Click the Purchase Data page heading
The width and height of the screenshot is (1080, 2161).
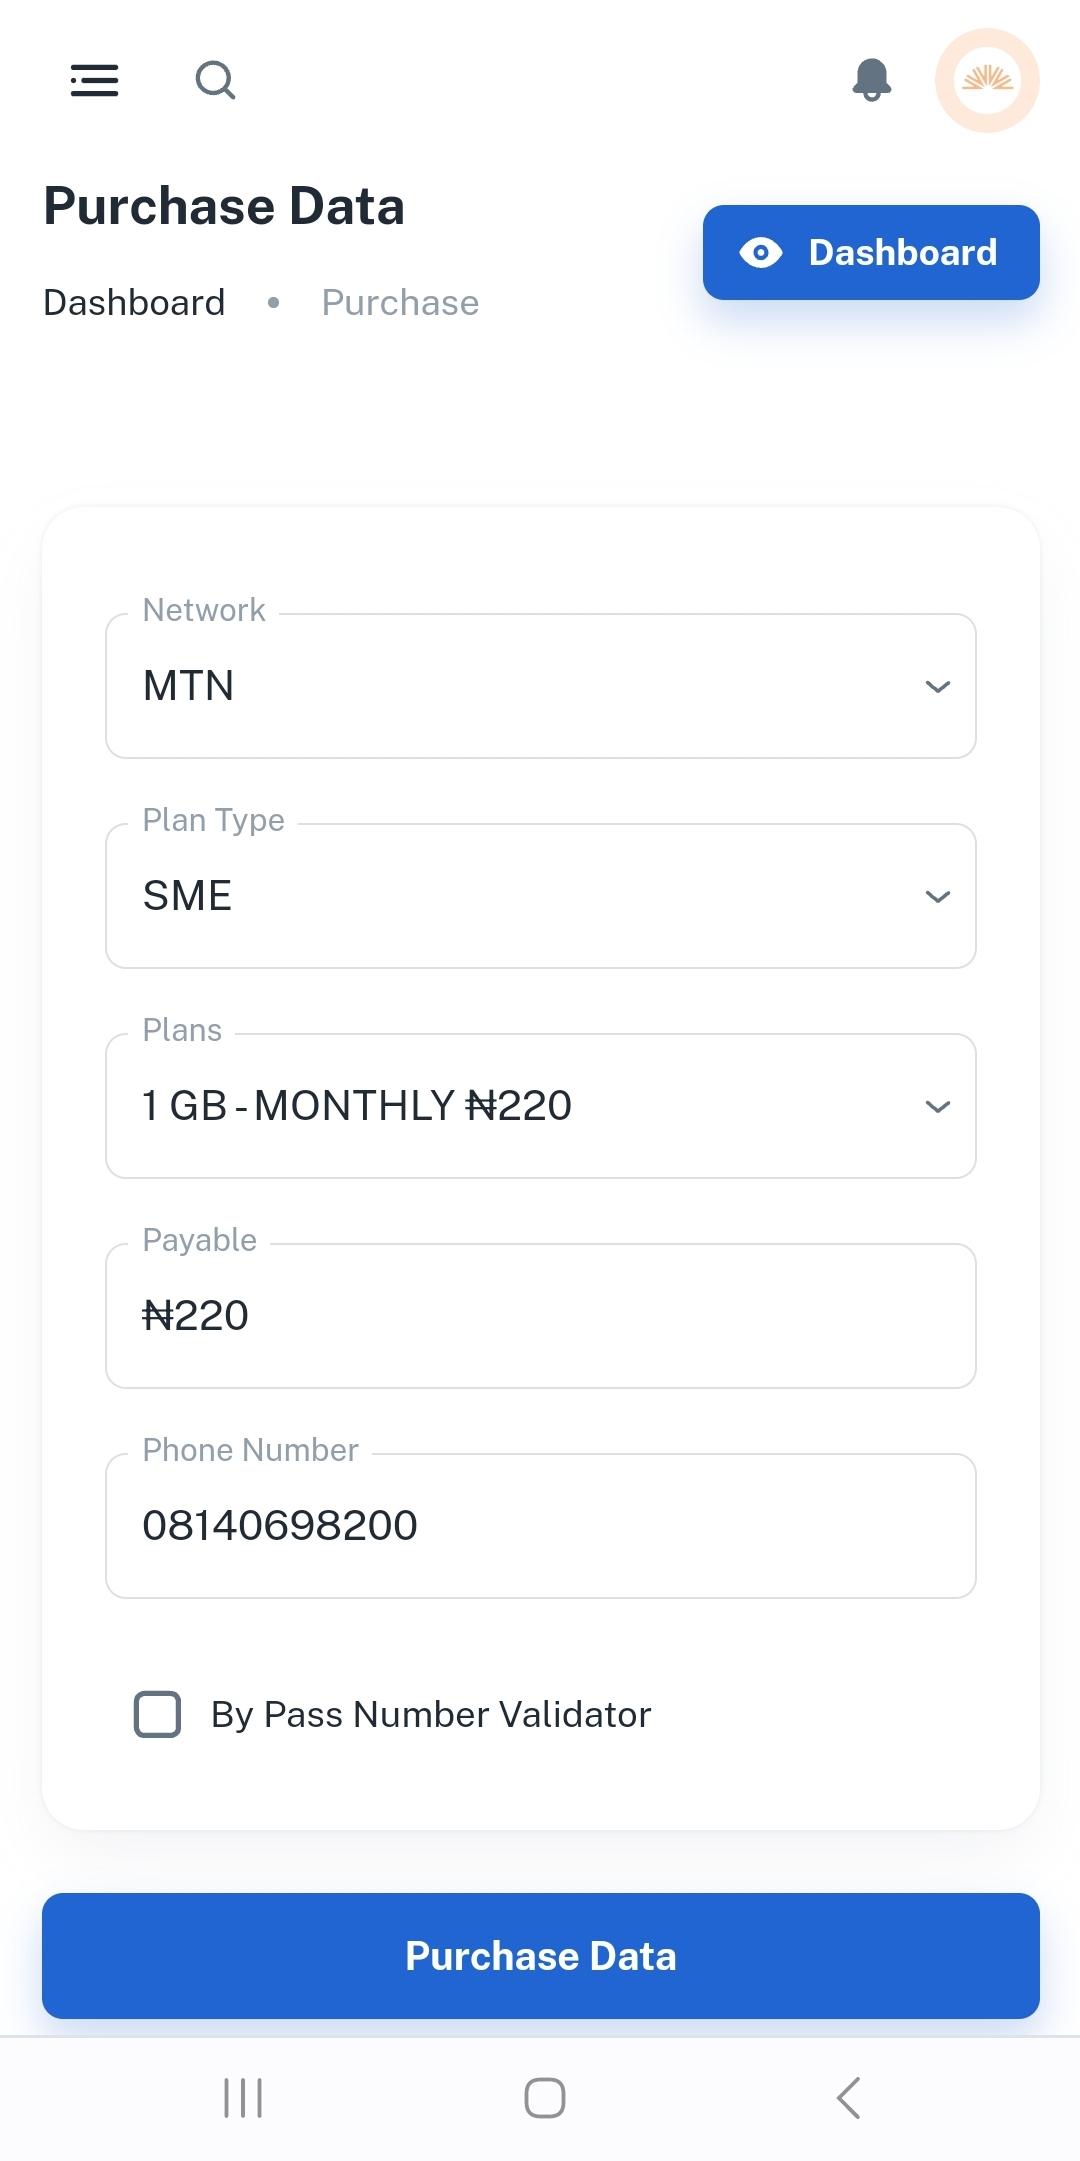click(224, 207)
